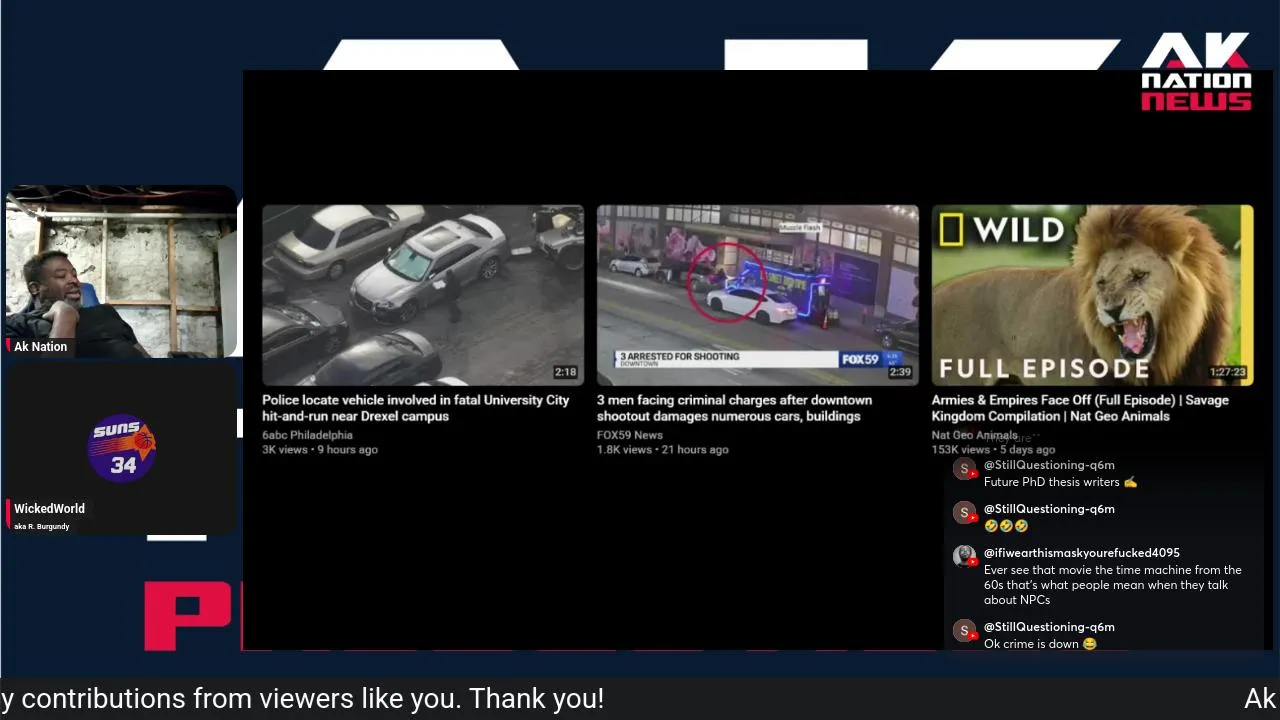1280x720 pixels.
Task: Click avatar beside 'Ok crime is down' comment
Action: [964, 631]
